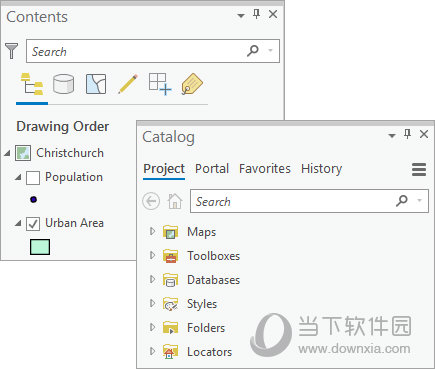
Task: Click the filter funnel icon in Contents
Action: [x=12, y=51]
